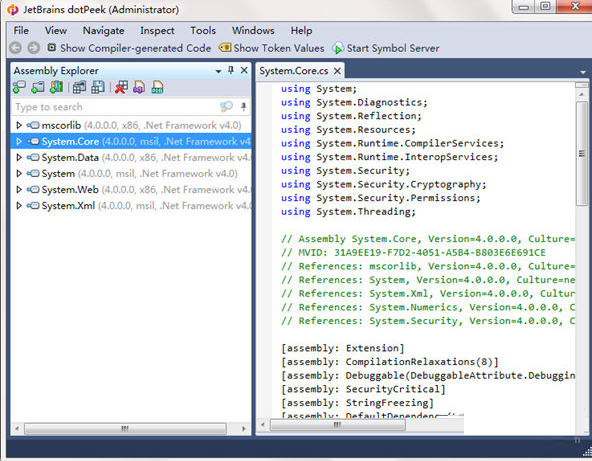Open the View menu

pyautogui.click(x=56, y=31)
